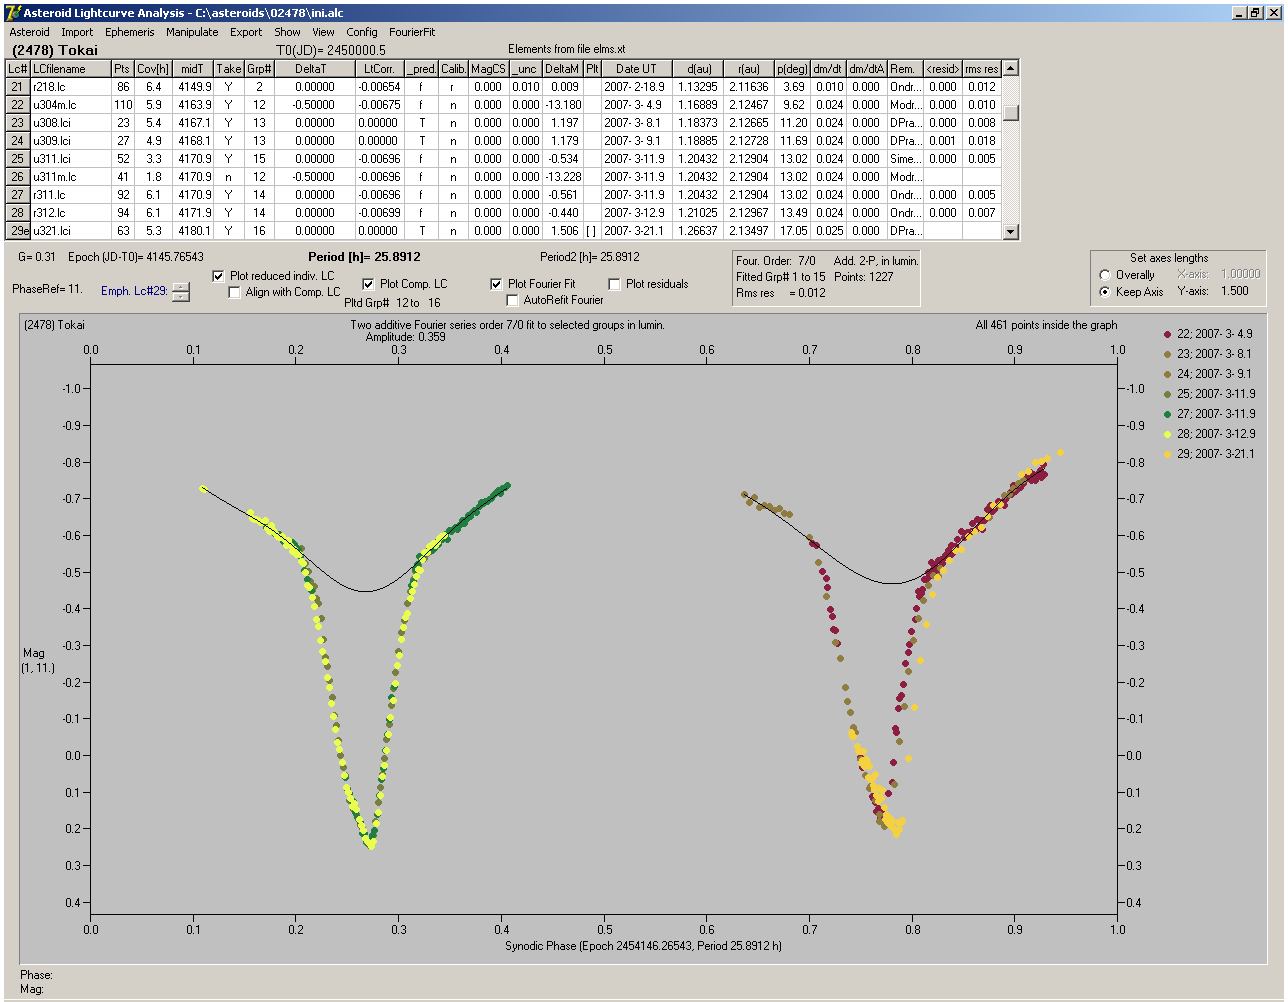This screenshot has width=1288, height=1002.
Task: Click the PhaseRef= 11. label
Action: pos(47,289)
